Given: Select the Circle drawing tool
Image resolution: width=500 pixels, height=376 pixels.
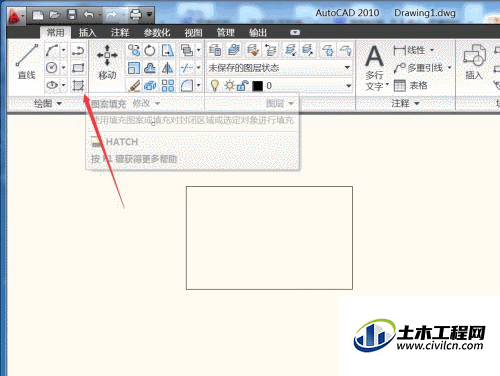Looking at the screenshot, I should point(52,68).
